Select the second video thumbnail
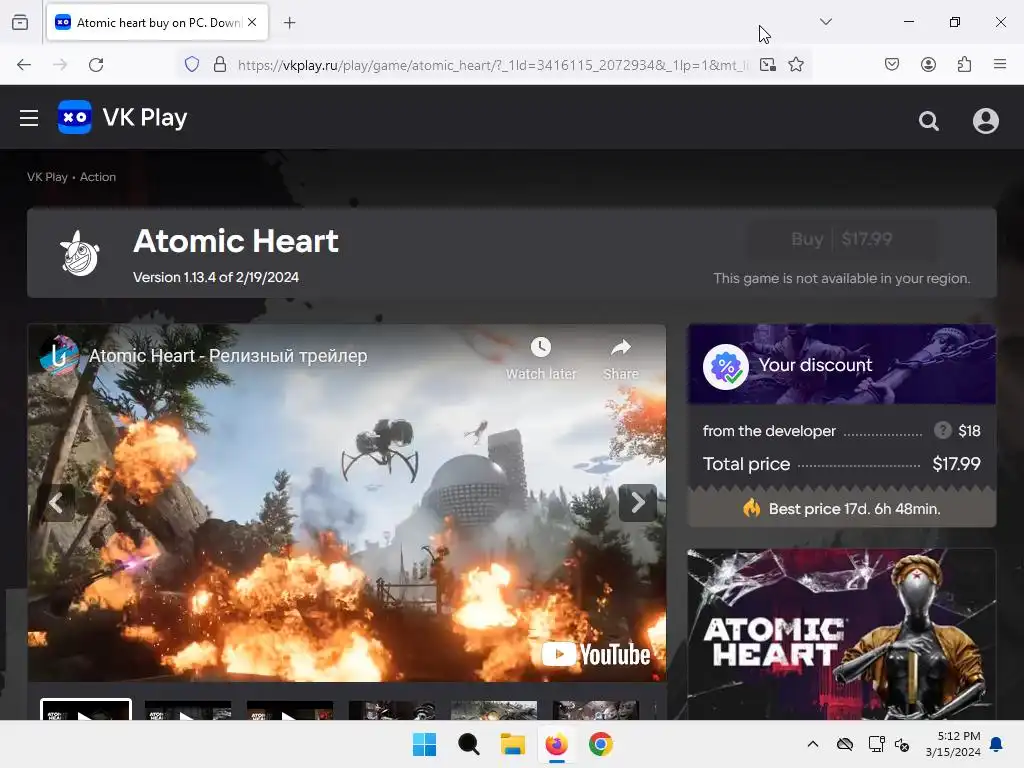1024x768 pixels. (x=188, y=711)
